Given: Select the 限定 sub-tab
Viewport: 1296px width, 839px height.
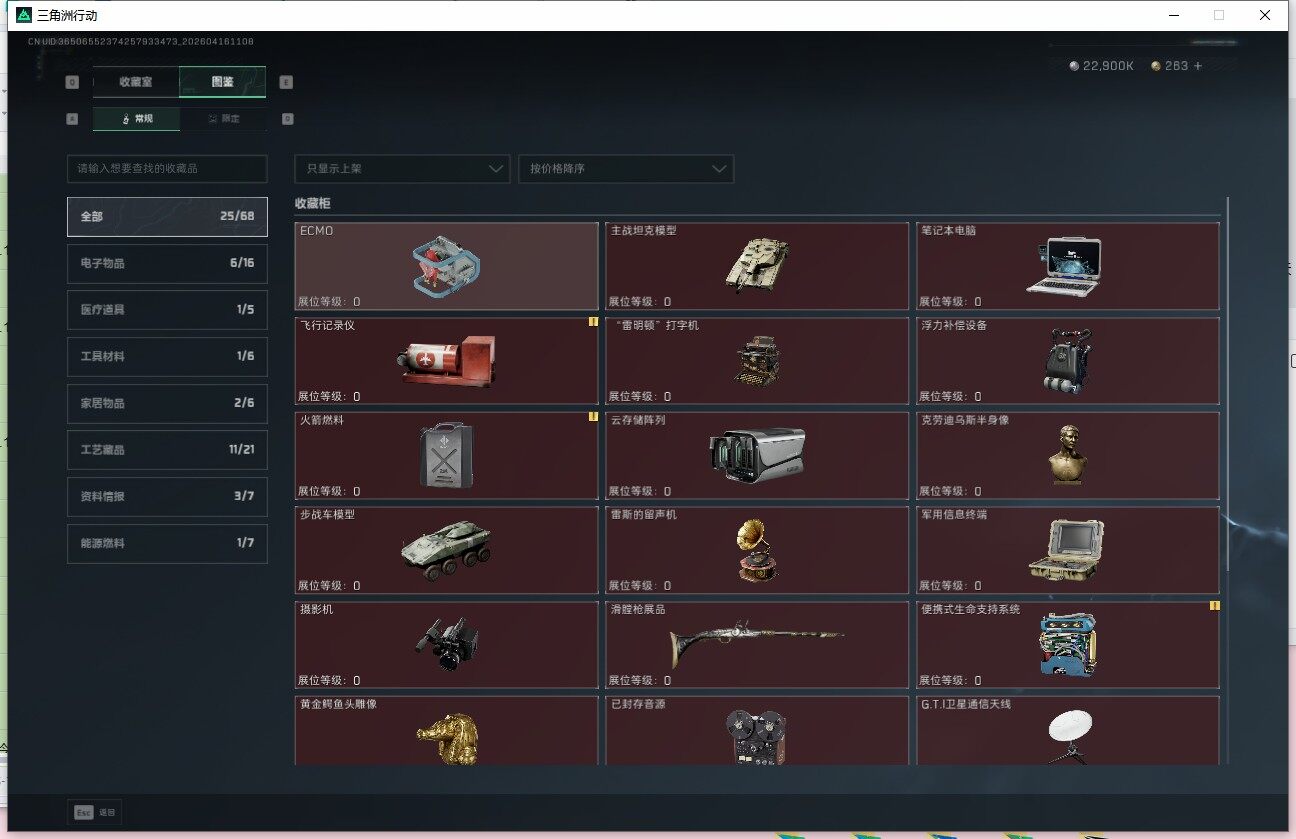Looking at the screenshot, I should 223,119.
